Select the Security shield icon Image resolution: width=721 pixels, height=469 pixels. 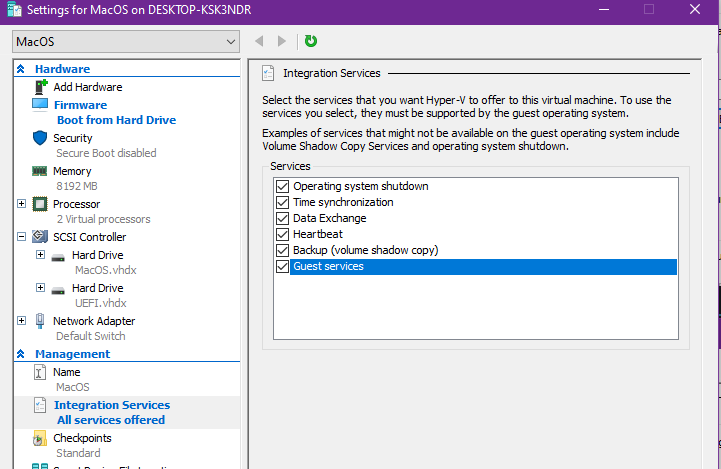(x=40, y=138)
